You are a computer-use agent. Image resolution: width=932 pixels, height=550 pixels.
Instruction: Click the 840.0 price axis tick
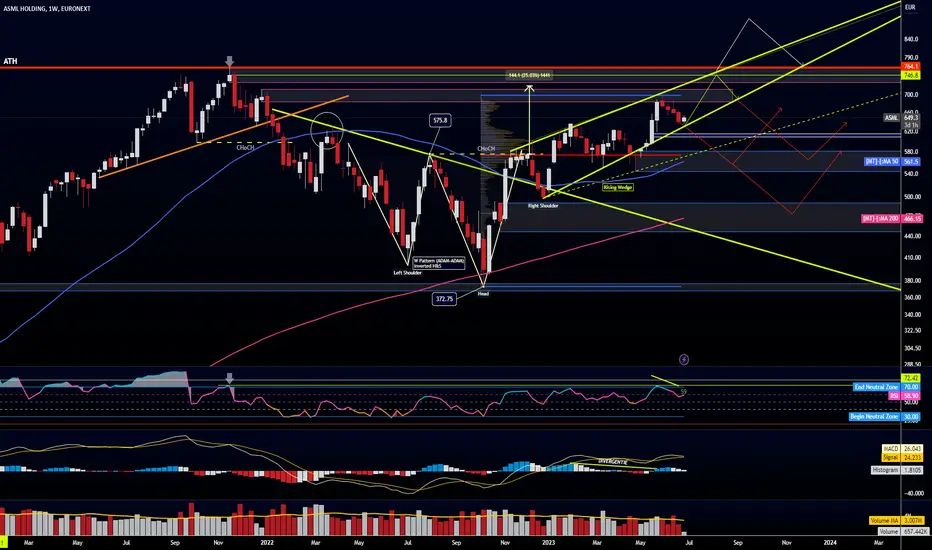[911, 39]
